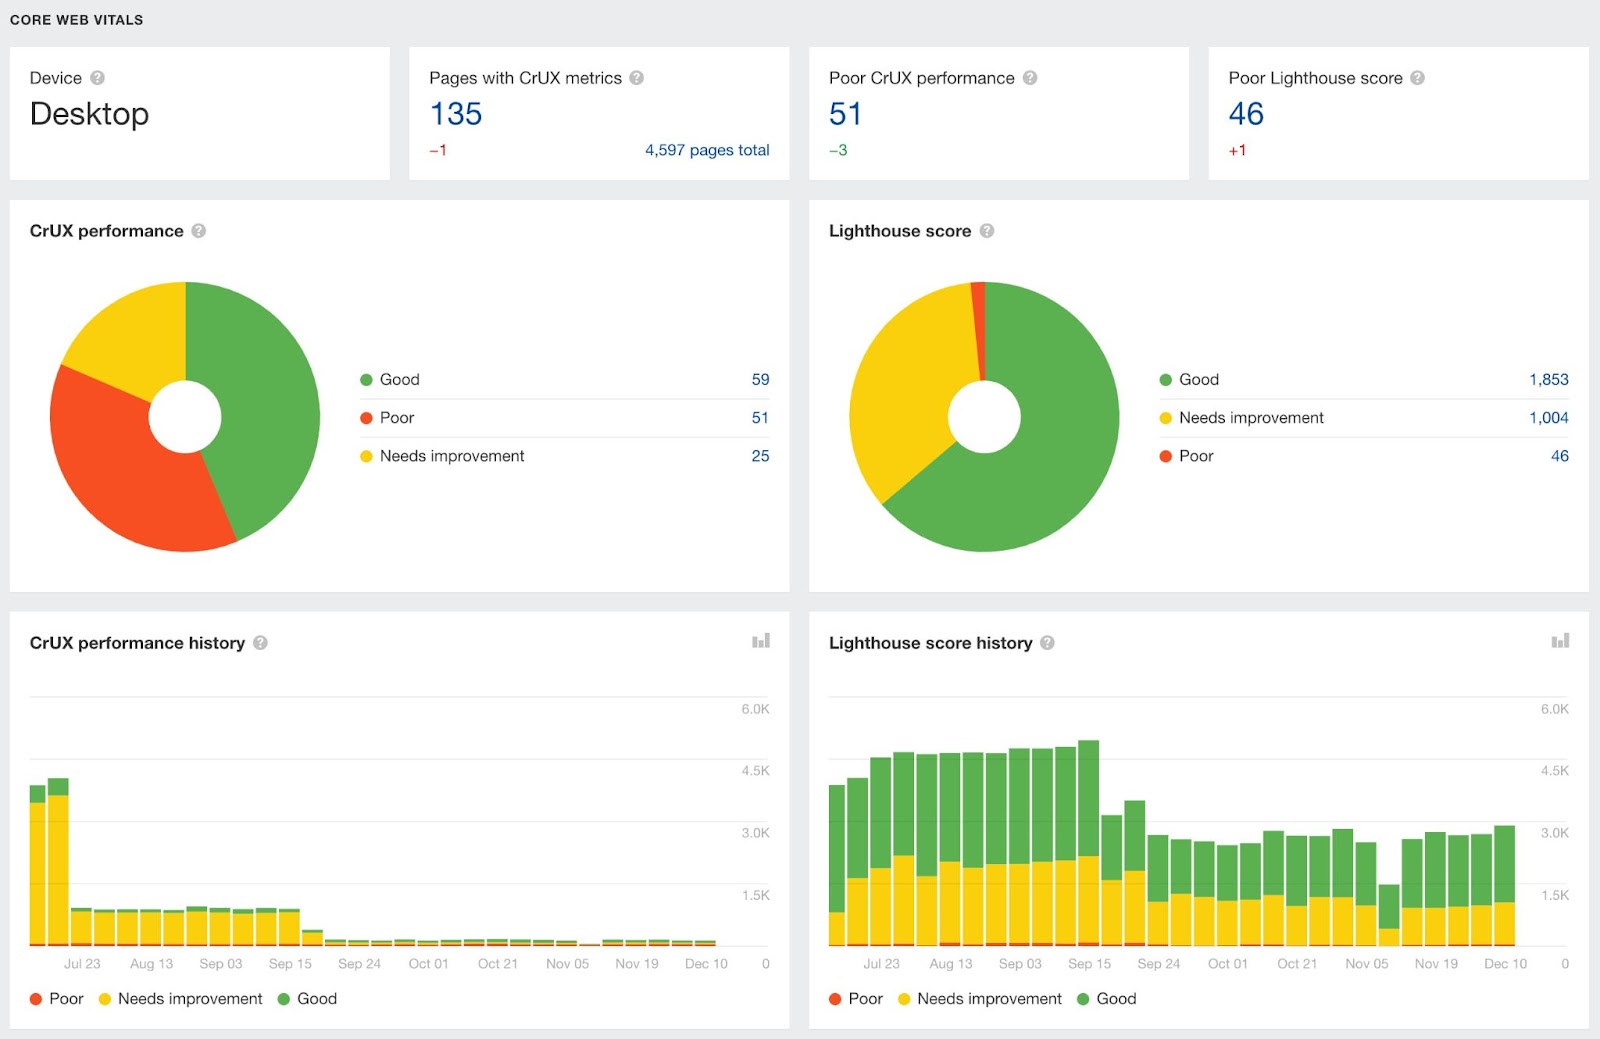
Task: Click the help icon next to Device
Action: pos(96,78)
